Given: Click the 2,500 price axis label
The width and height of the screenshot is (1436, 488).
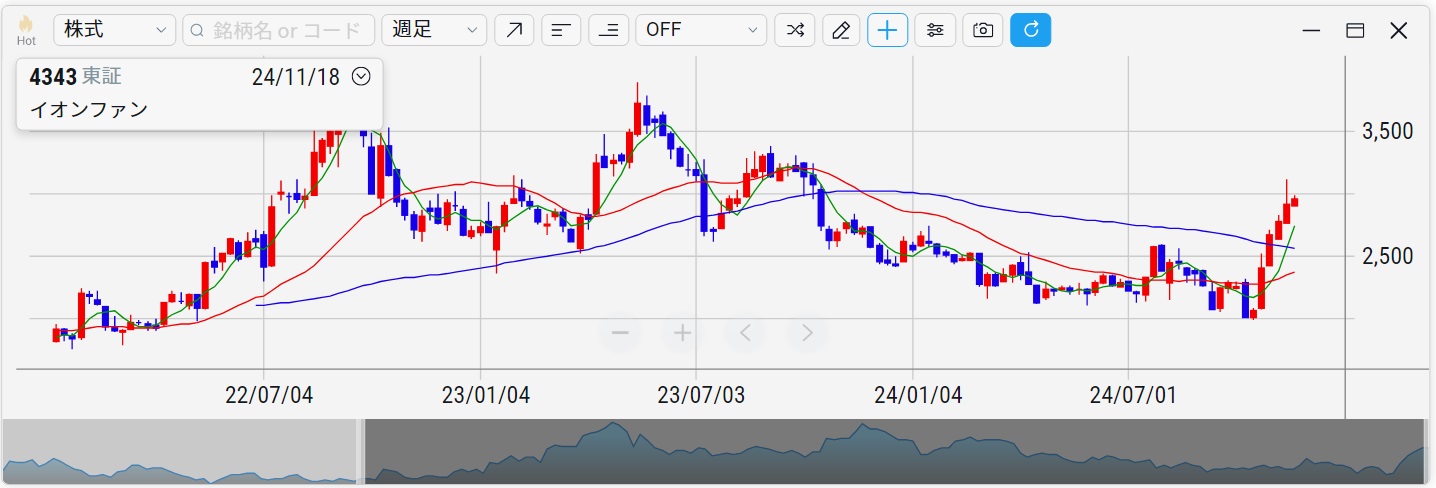Looking at the screenshot, I should point(1387,256).
